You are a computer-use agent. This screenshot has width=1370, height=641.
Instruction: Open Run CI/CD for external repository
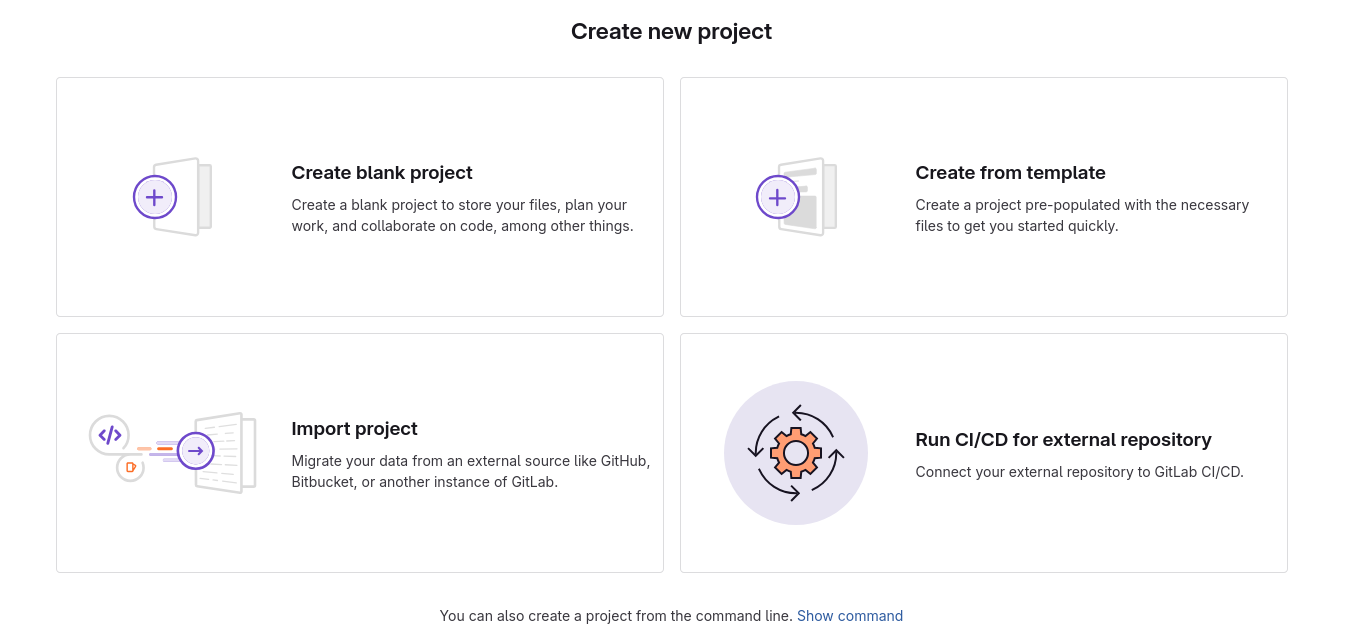[983, 452]
